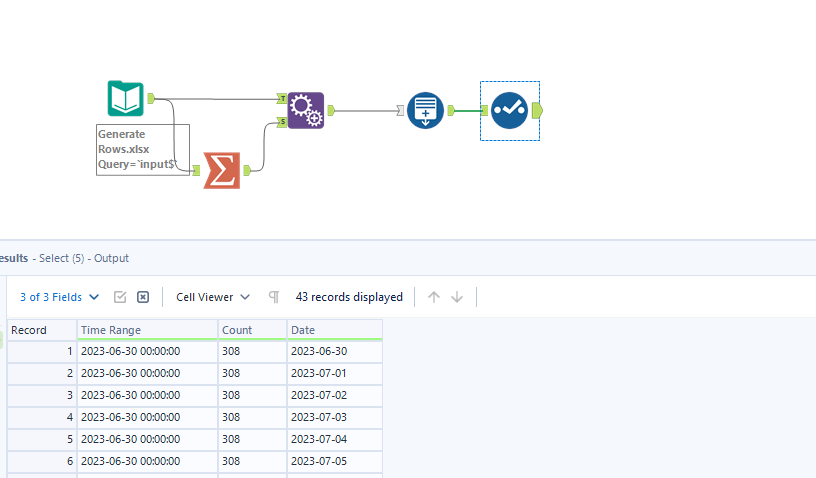The width and height of the screenshot is (816, 478).
Task: Click the next record down arrow
Action: (x=457, y=297)
